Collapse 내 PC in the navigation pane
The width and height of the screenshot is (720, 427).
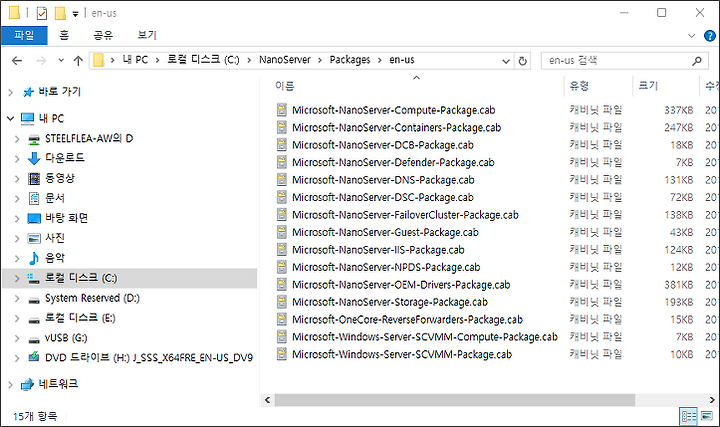click(x=11, y=118)
